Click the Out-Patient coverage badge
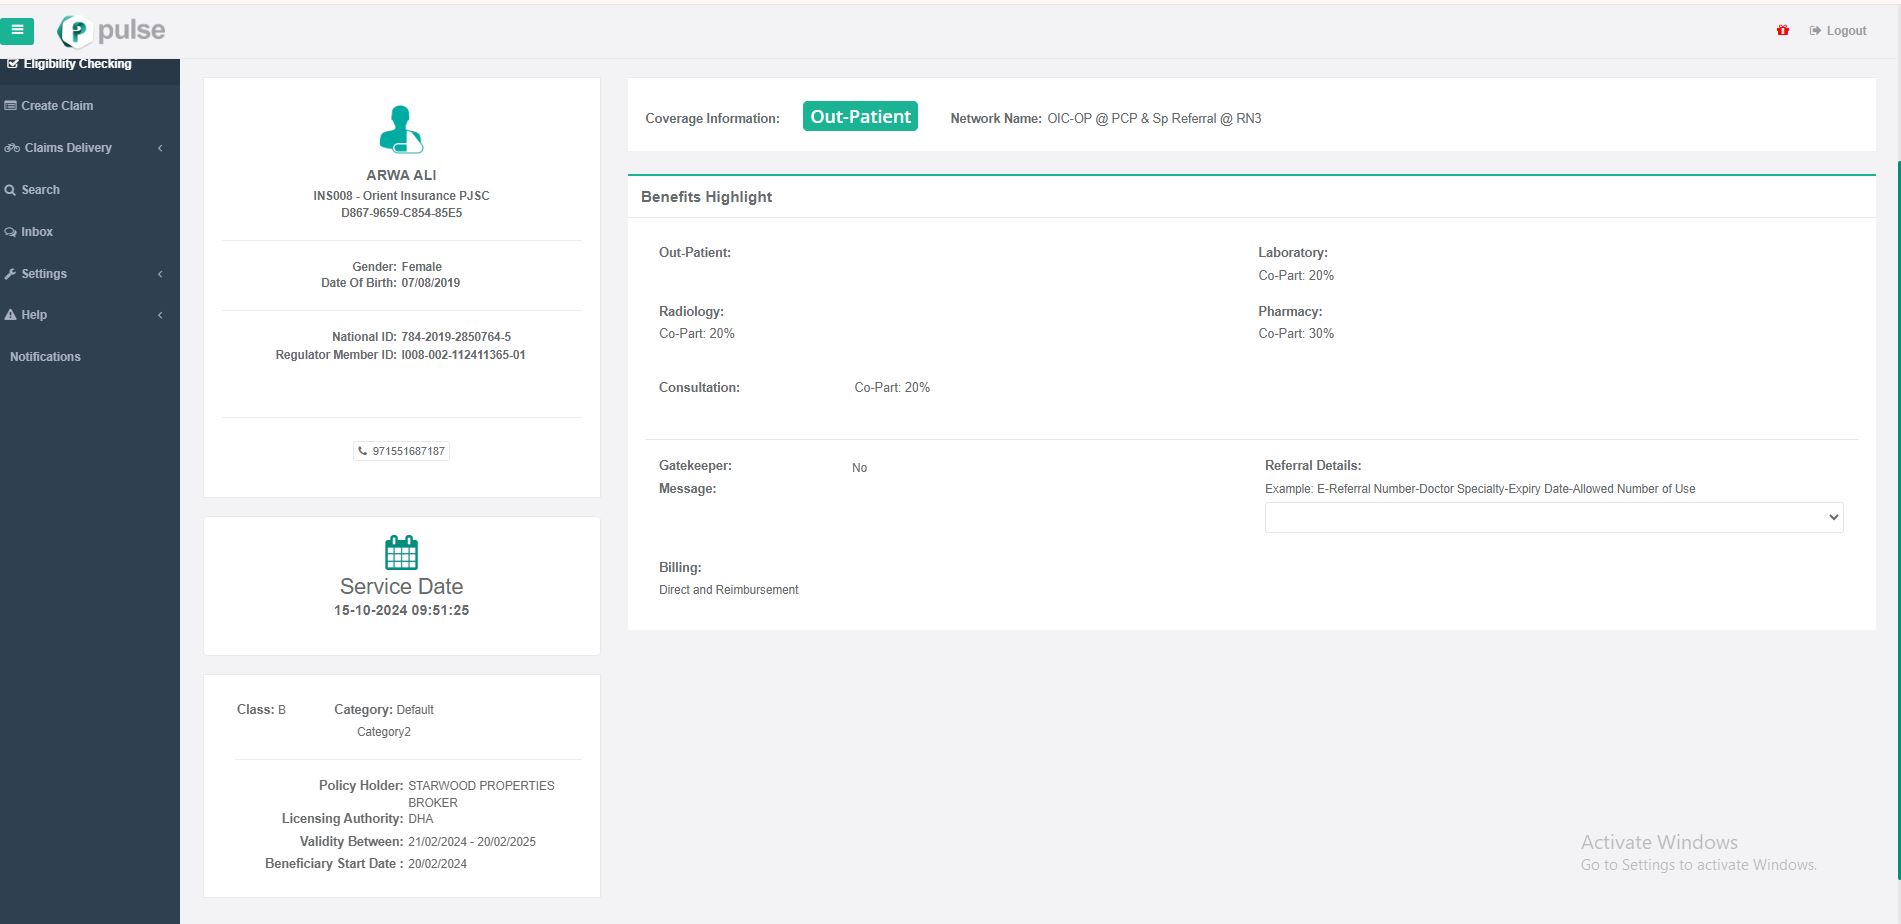This screenshot has height=924, width=1901. 860,117
